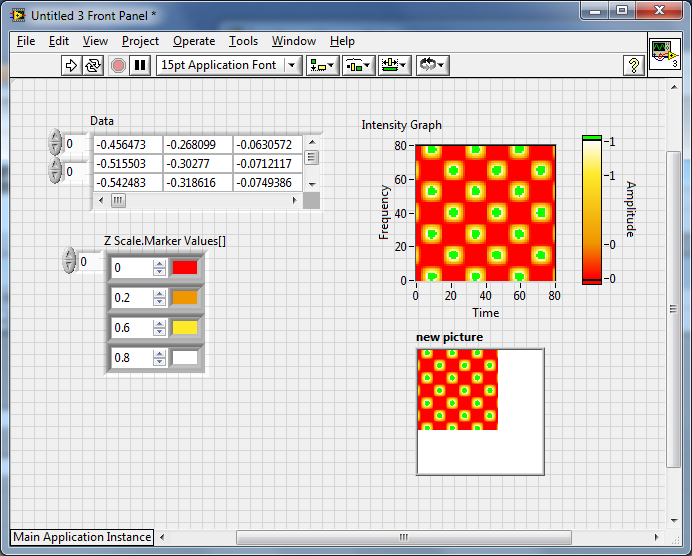
Task: Click the Data array column index stepper
Action: click(x=55, y=170)
